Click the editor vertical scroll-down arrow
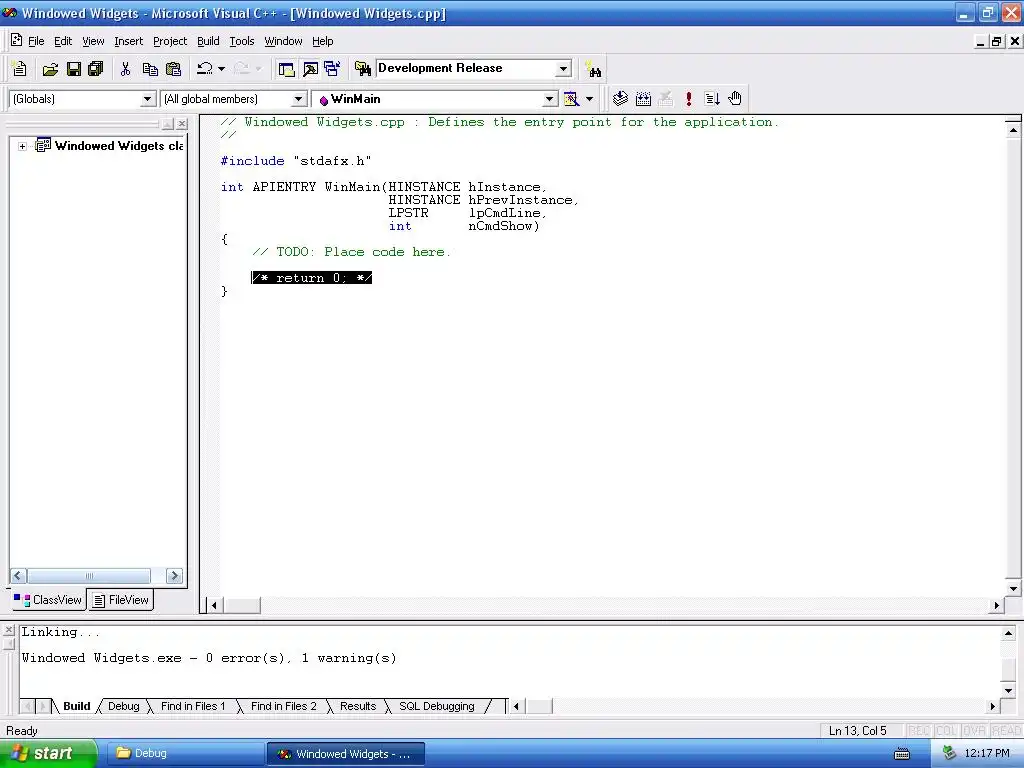 click(x=1013, y=588)
